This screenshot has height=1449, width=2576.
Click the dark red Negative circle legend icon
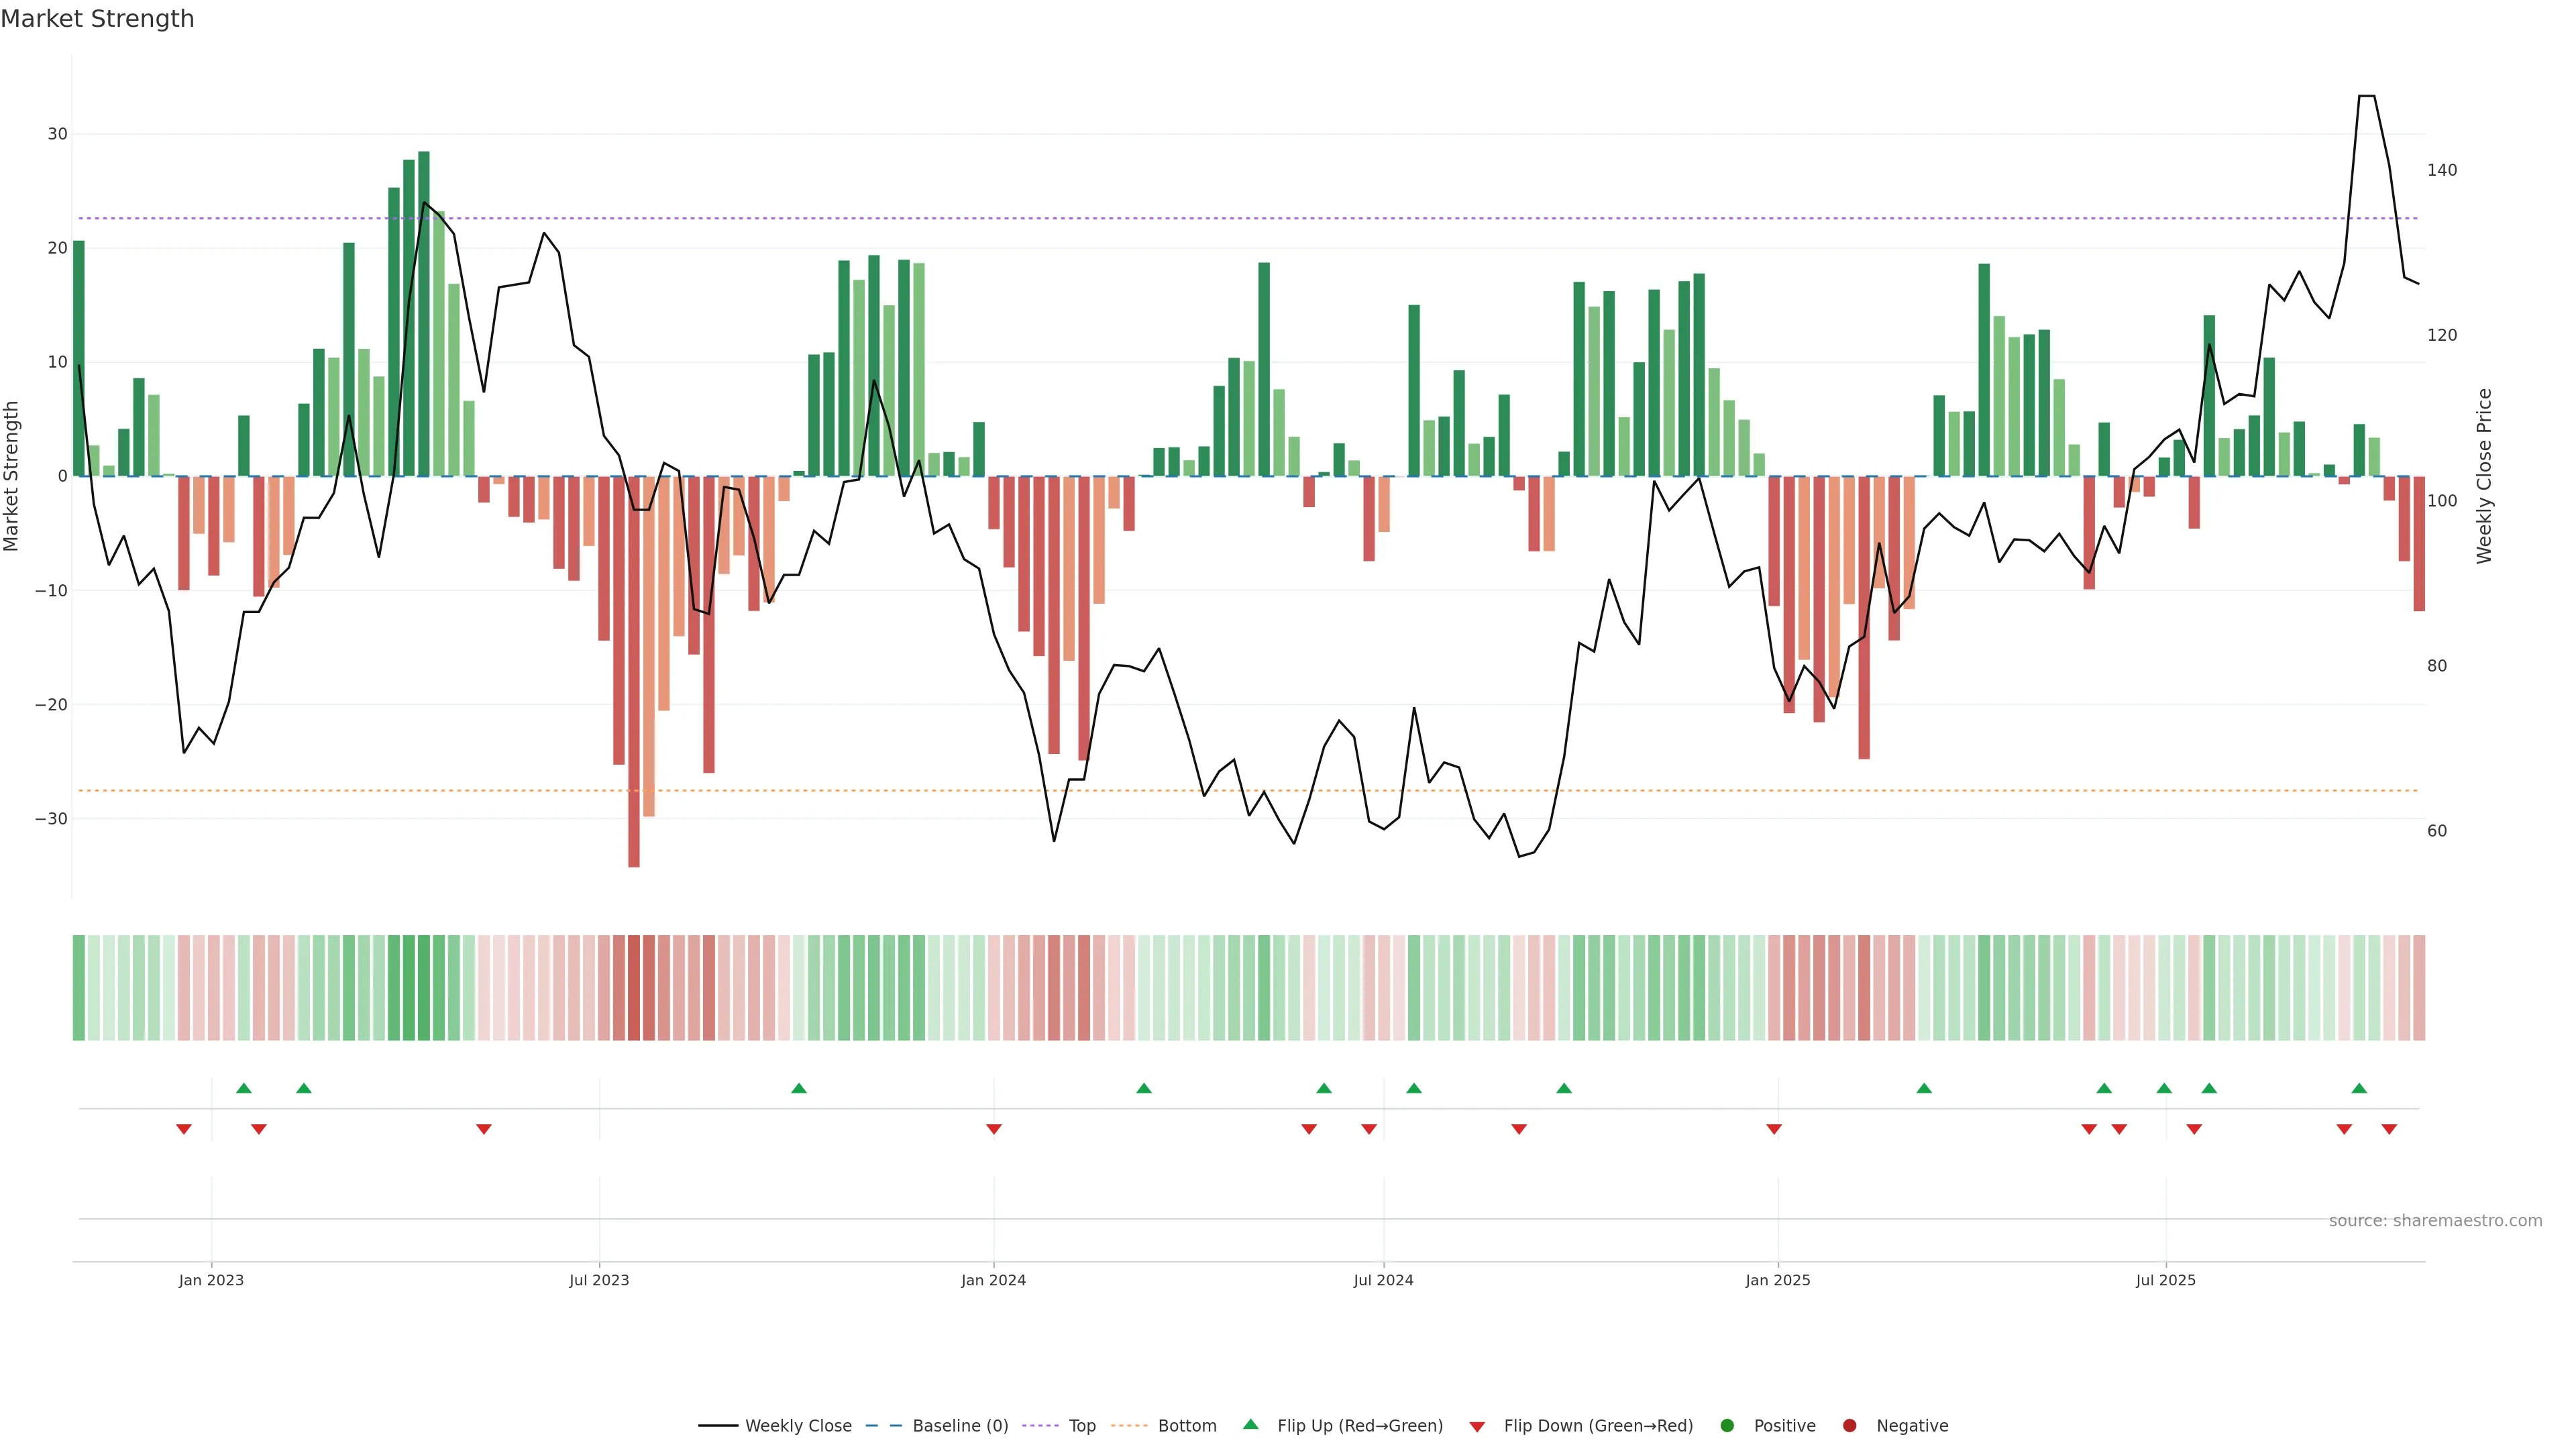click(x=1849, y=1426)
